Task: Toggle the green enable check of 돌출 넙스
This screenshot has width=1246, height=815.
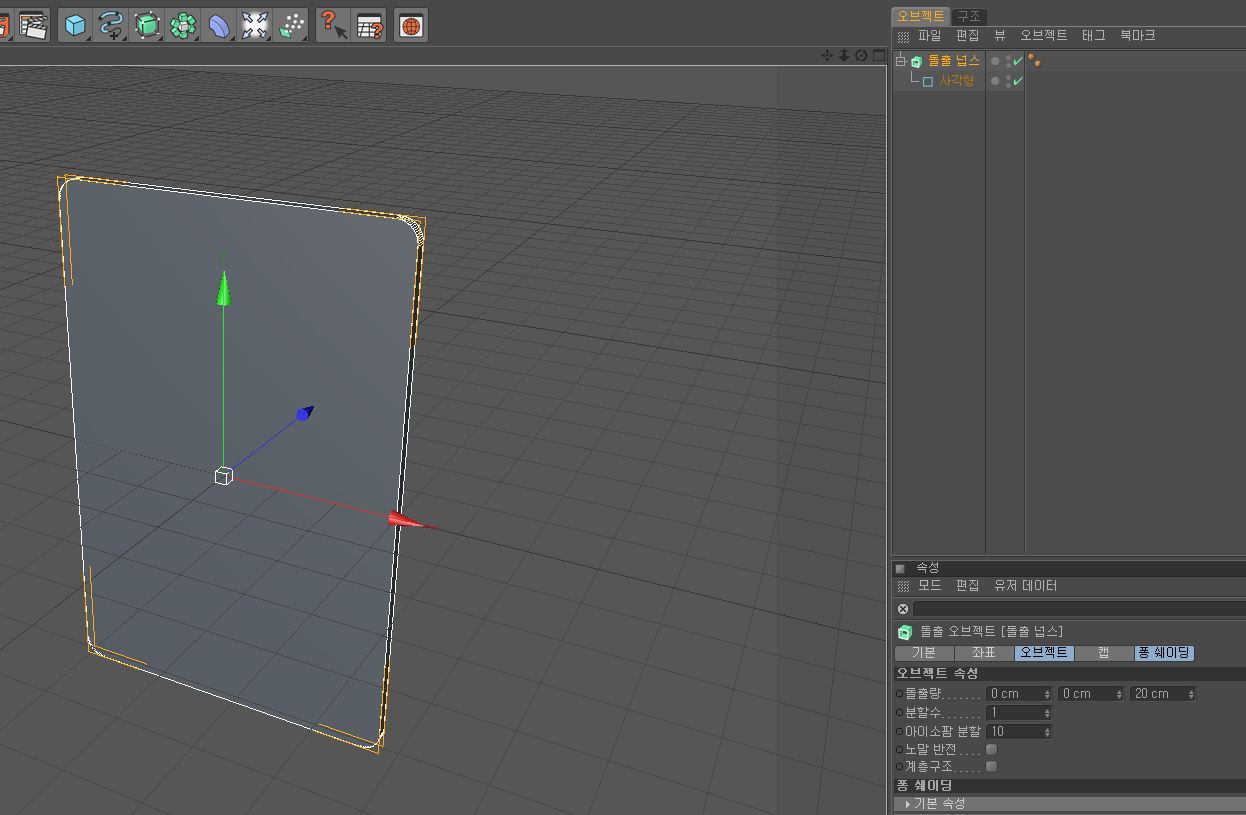Action: pyautogui.click(x=1018, y=62)
